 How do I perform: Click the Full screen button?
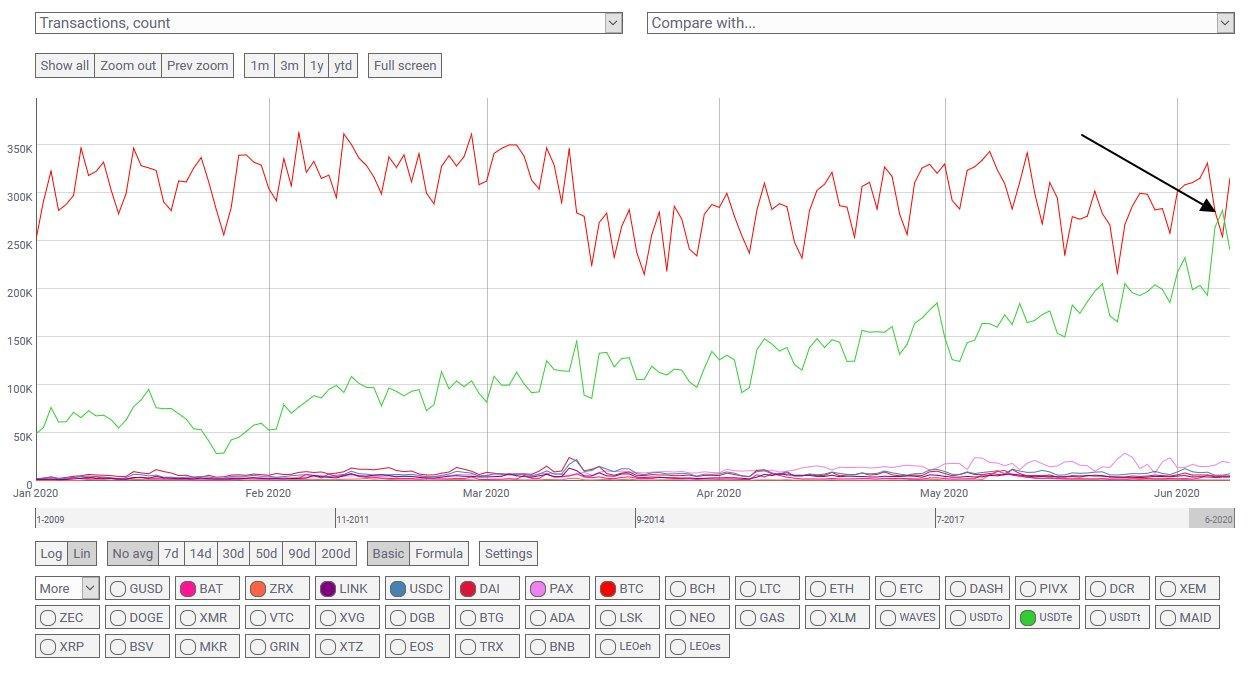[x=404, y=65]
